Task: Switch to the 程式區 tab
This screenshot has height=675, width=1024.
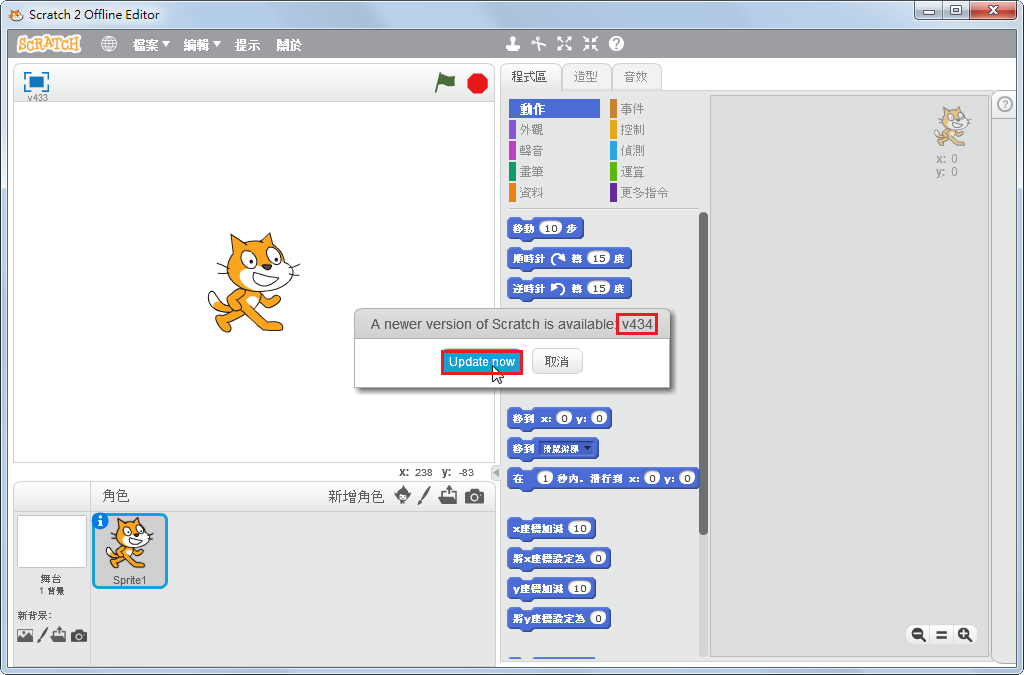Action: point(530,76)
